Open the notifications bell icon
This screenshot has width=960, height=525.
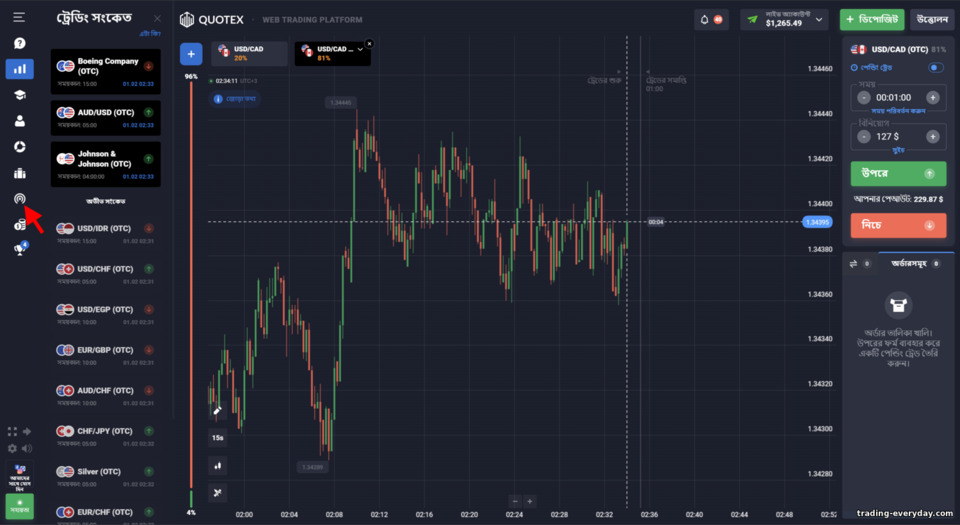[x=704, y=20]
